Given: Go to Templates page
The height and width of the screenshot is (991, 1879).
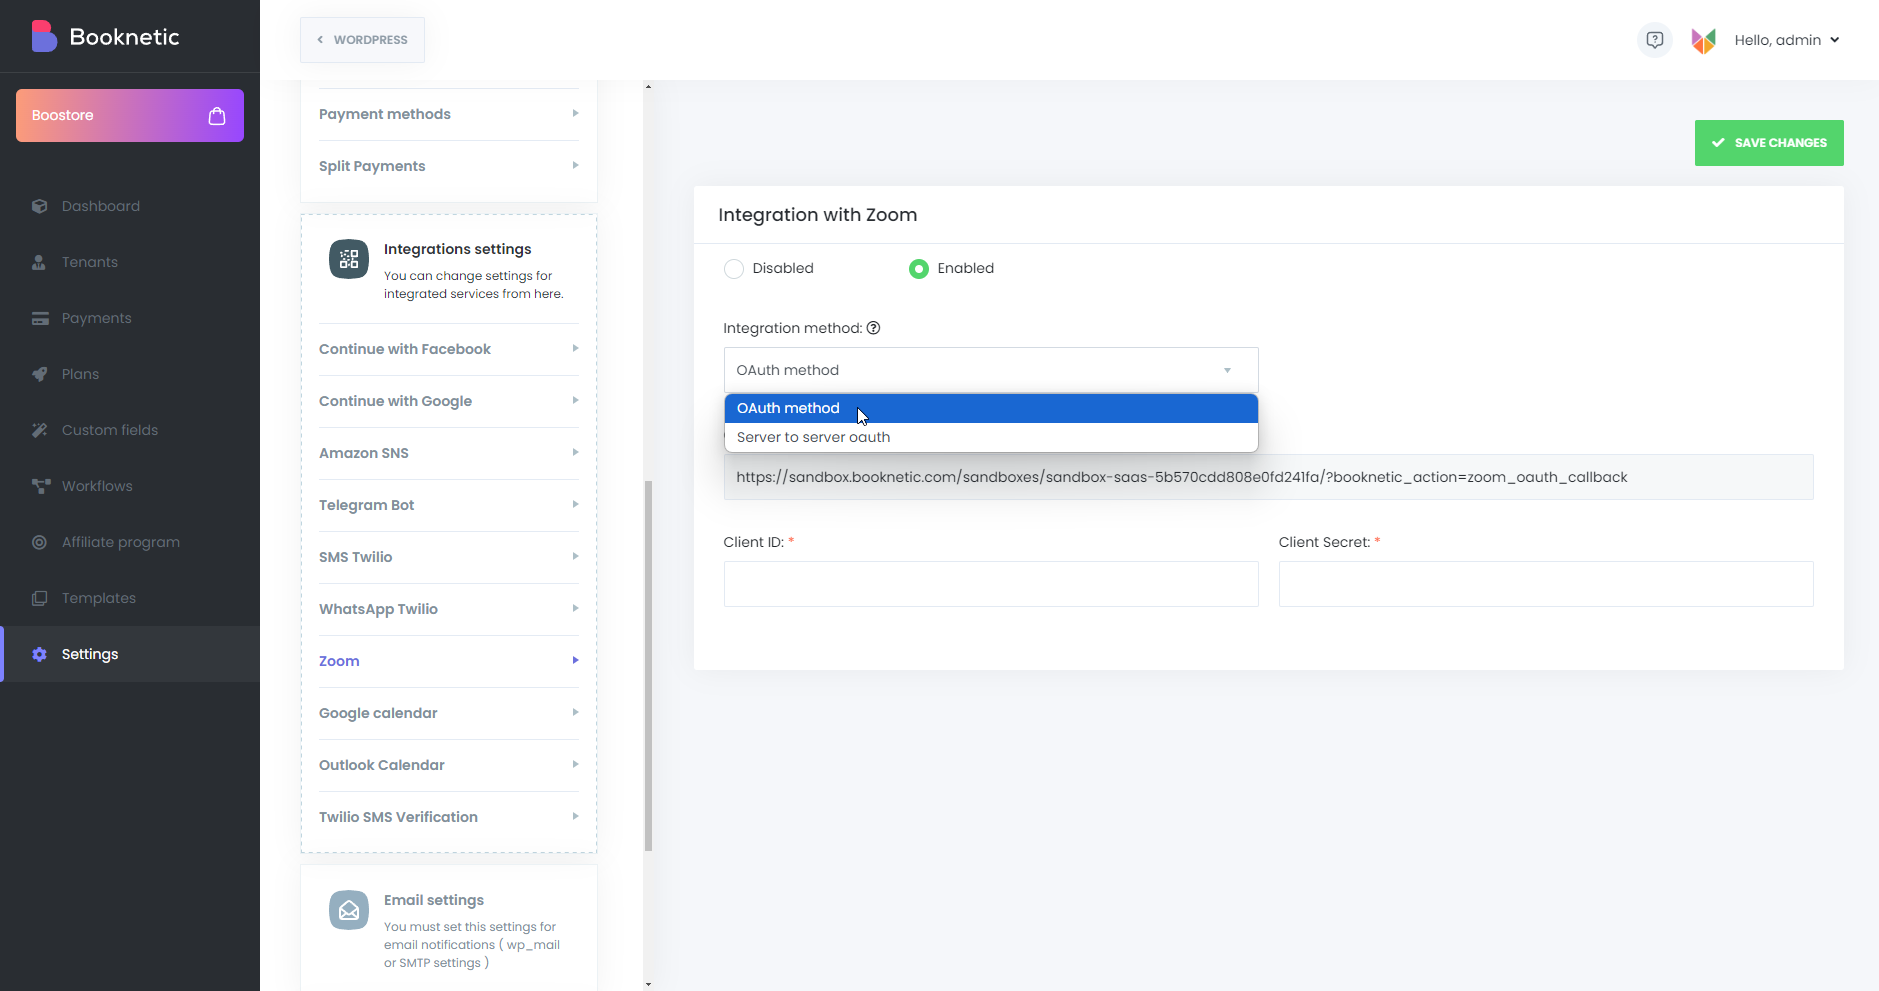Looking at the screenshot, I should click(x=130, y=598).
